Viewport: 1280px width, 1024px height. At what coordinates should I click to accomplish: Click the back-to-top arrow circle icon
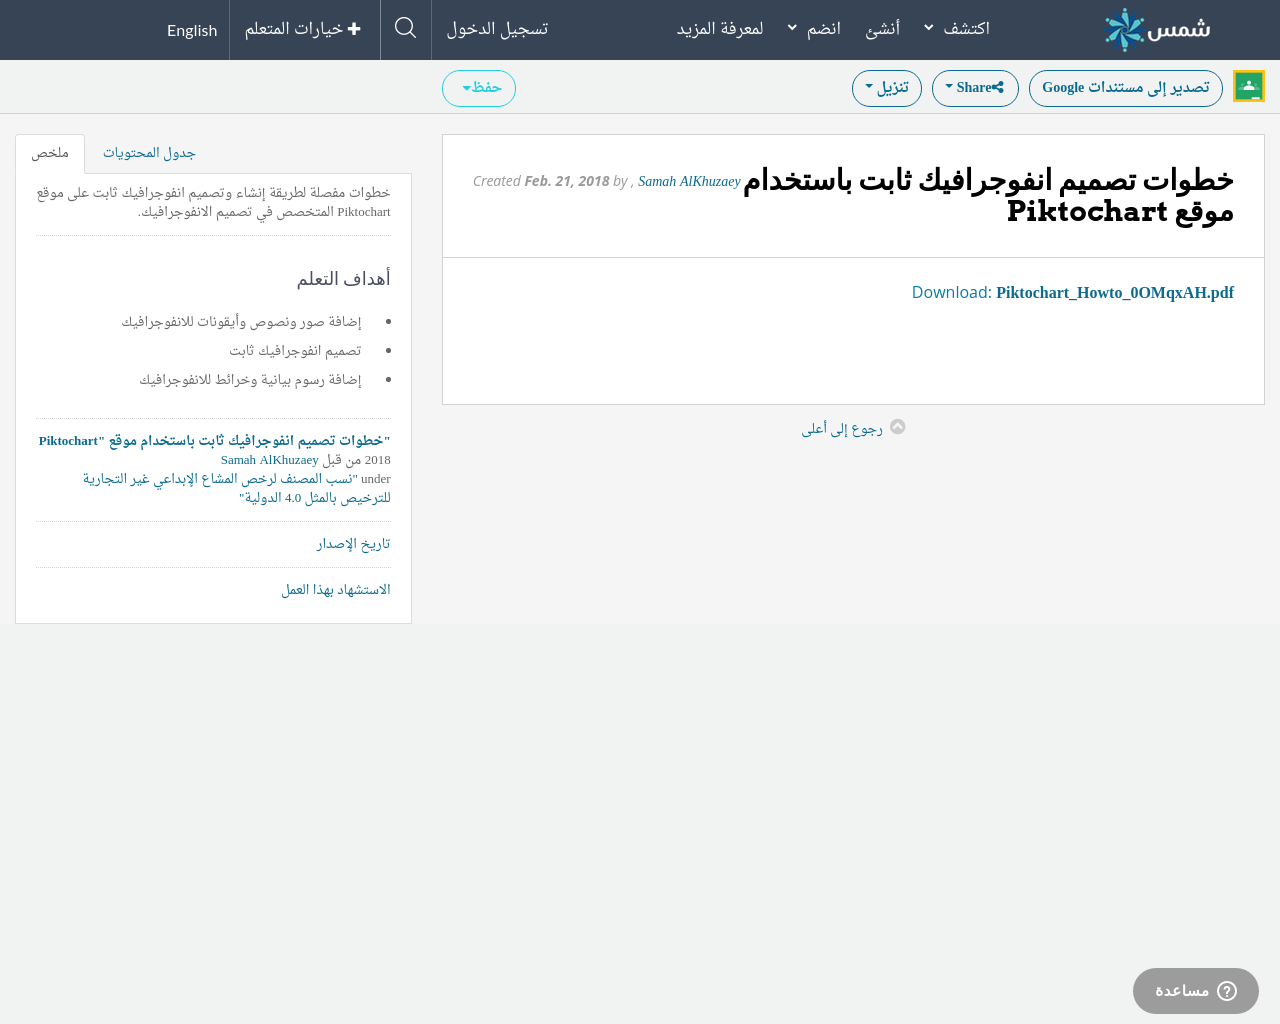click(x=898, y=427)
